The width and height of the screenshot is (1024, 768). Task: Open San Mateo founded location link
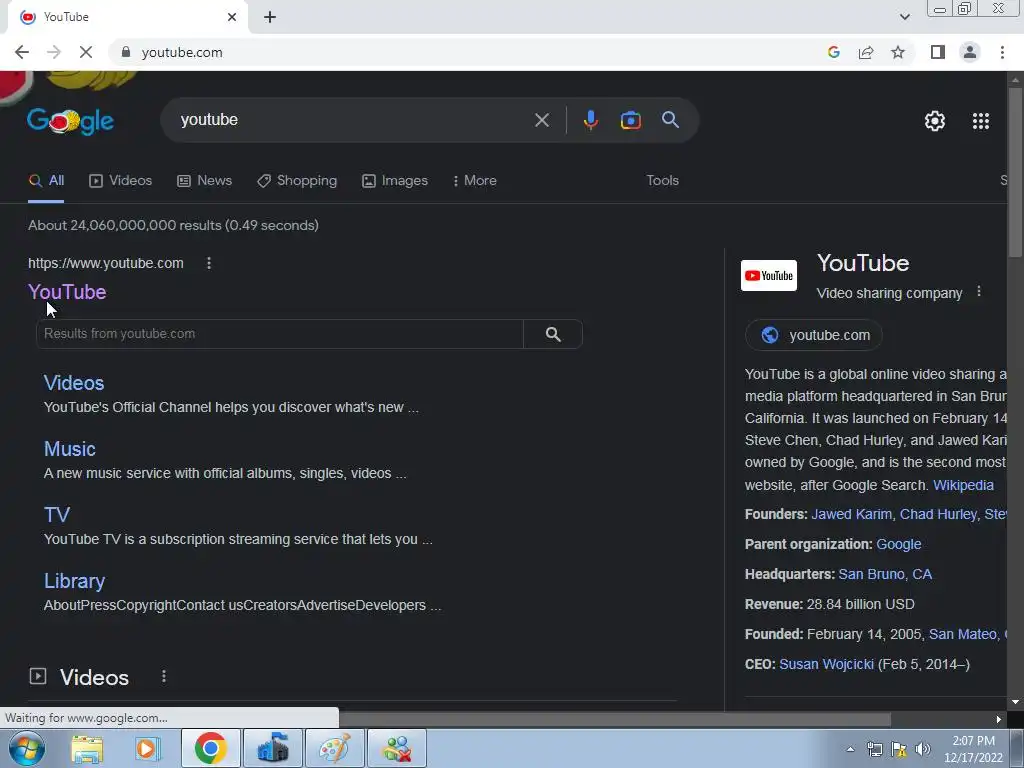pyautogui.click(x=963, y=635)
